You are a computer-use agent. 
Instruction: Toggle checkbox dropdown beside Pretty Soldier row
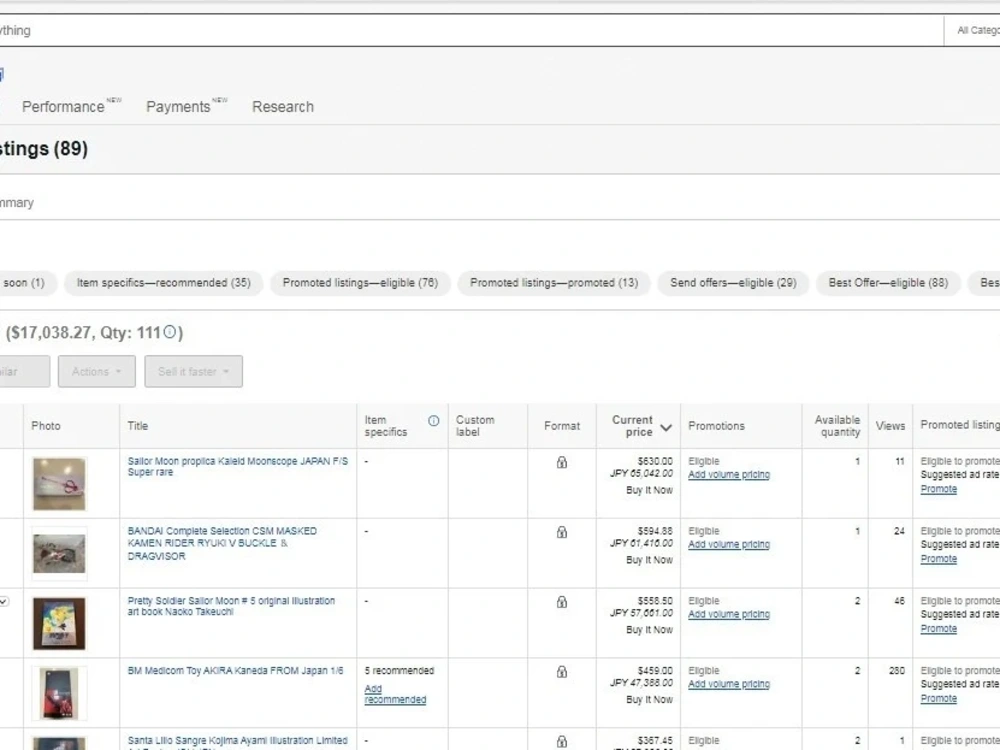point(4,601)
